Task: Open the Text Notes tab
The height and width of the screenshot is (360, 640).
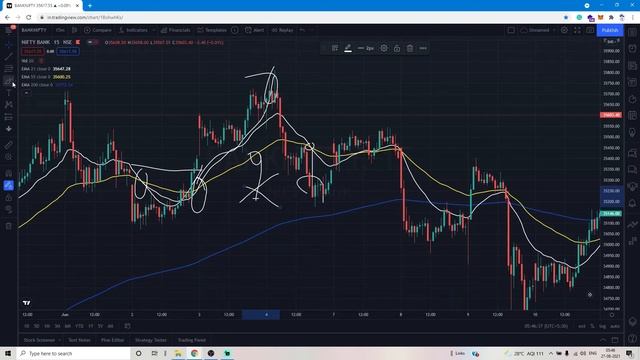Action: coord(79,340)
